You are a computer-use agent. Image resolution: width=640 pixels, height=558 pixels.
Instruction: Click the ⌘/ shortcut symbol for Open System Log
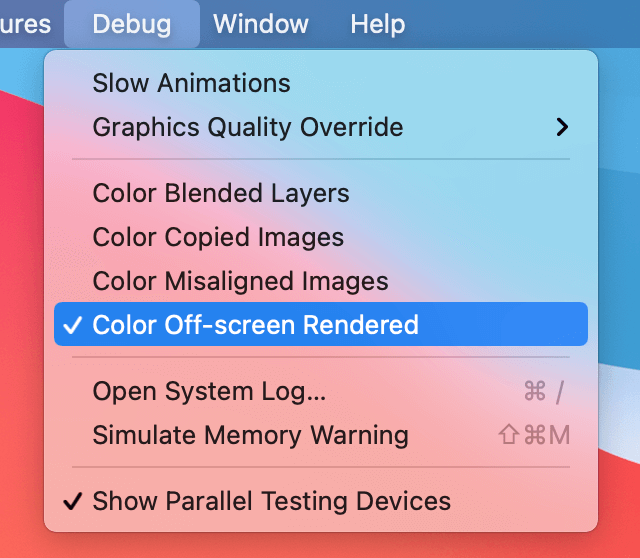tap(544, 392)
